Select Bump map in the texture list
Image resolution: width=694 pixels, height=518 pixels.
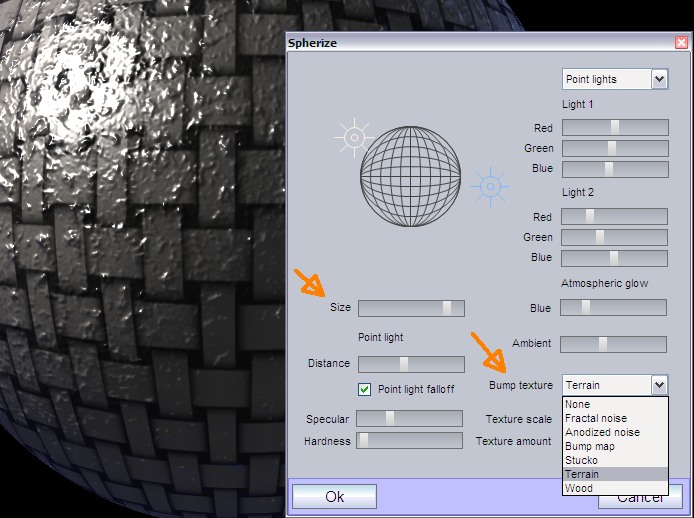pos(615,446)
